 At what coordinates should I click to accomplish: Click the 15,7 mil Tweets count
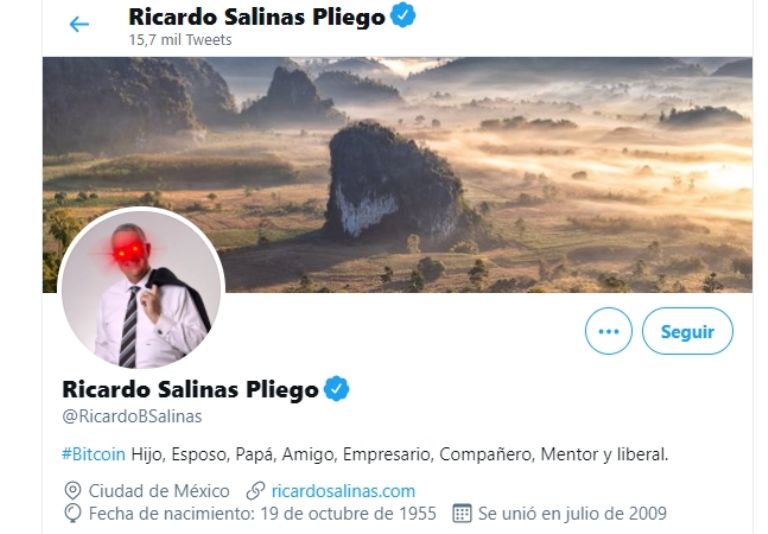(180, 40)
